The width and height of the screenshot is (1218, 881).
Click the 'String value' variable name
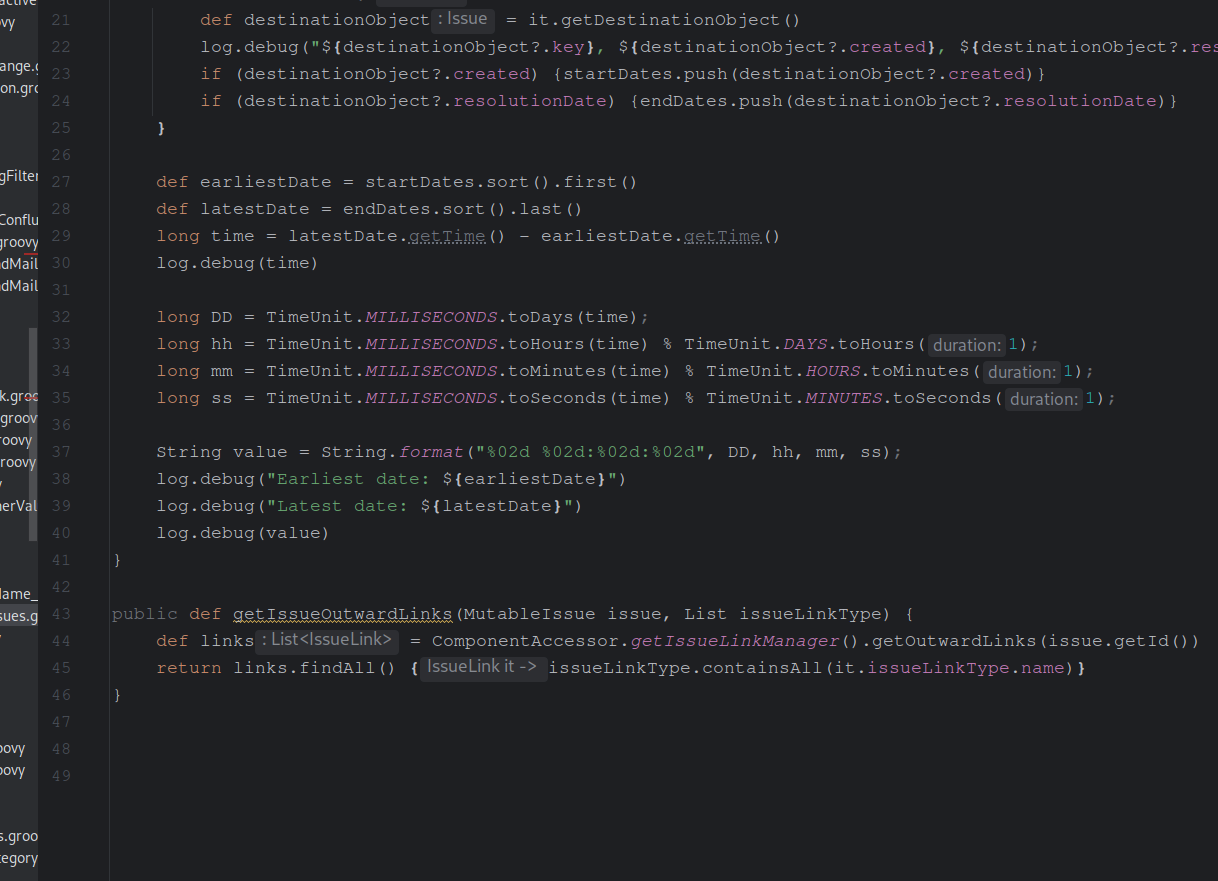coord(259,452)
